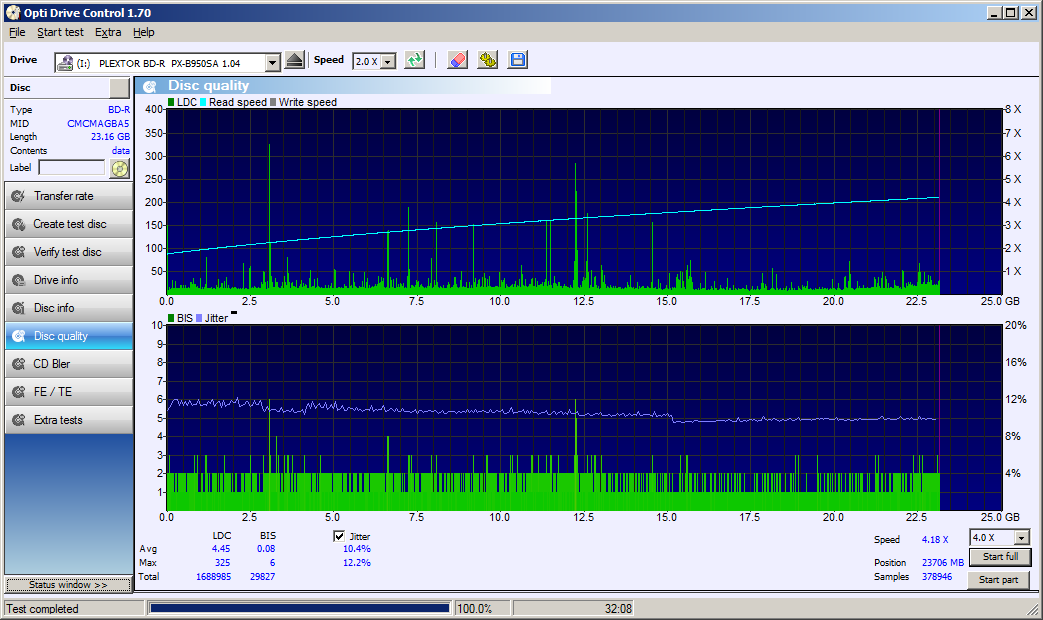Click the BIS max value 6
This screenshot has height=620, width=1043.
(x=272, y=562)
